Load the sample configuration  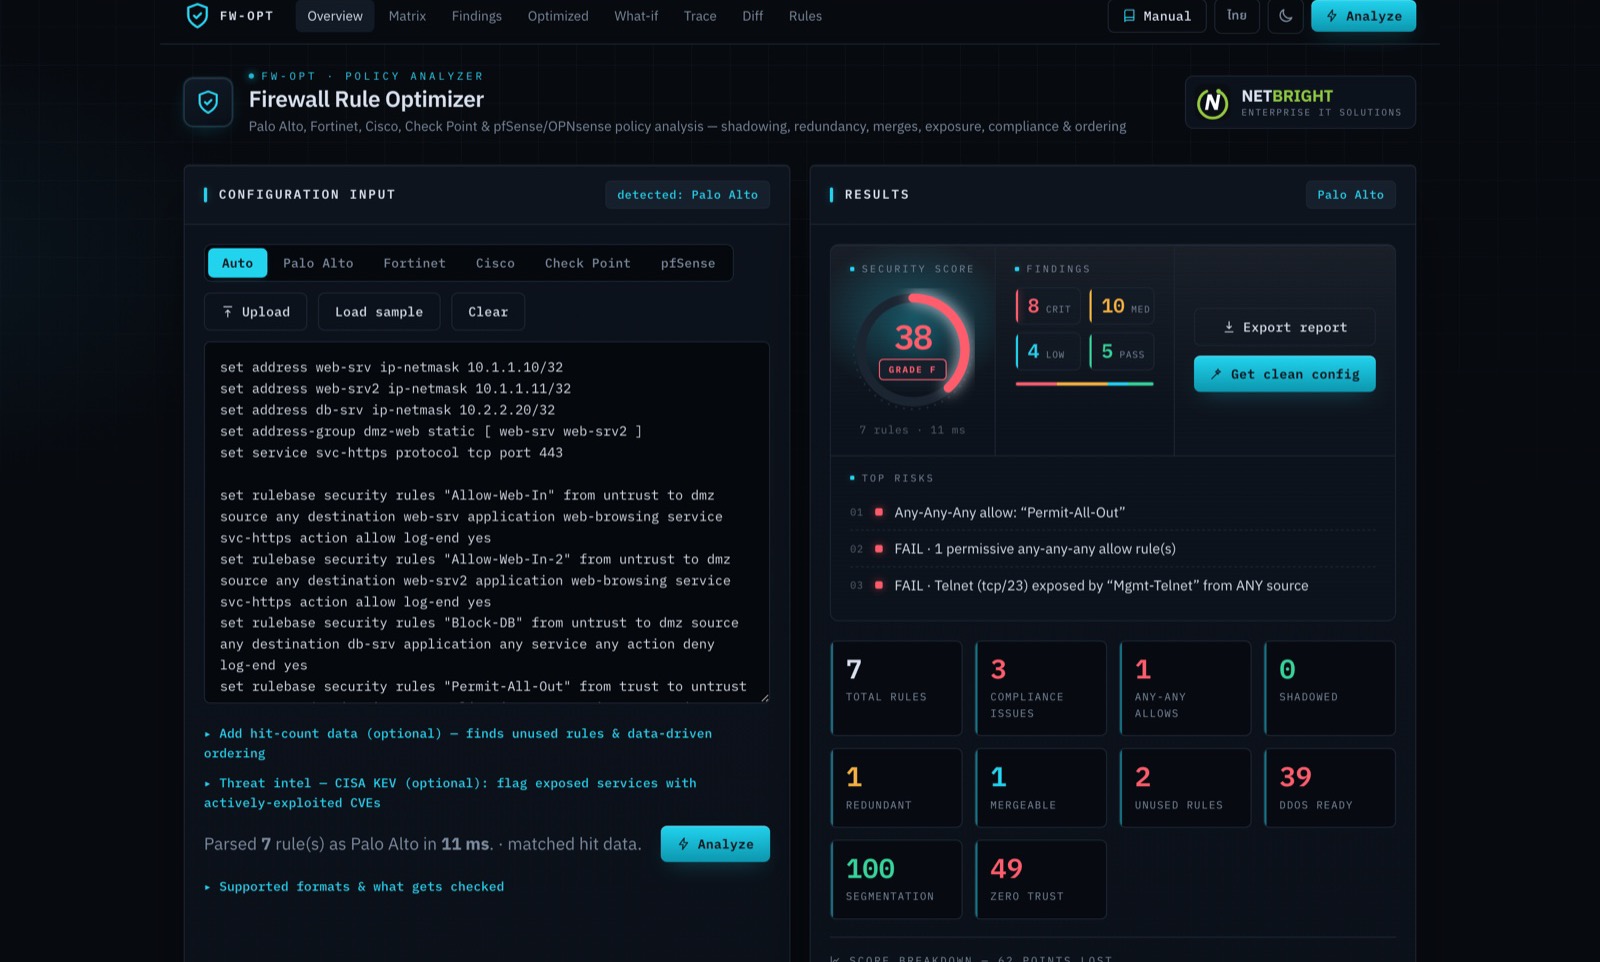pos(379,312)
